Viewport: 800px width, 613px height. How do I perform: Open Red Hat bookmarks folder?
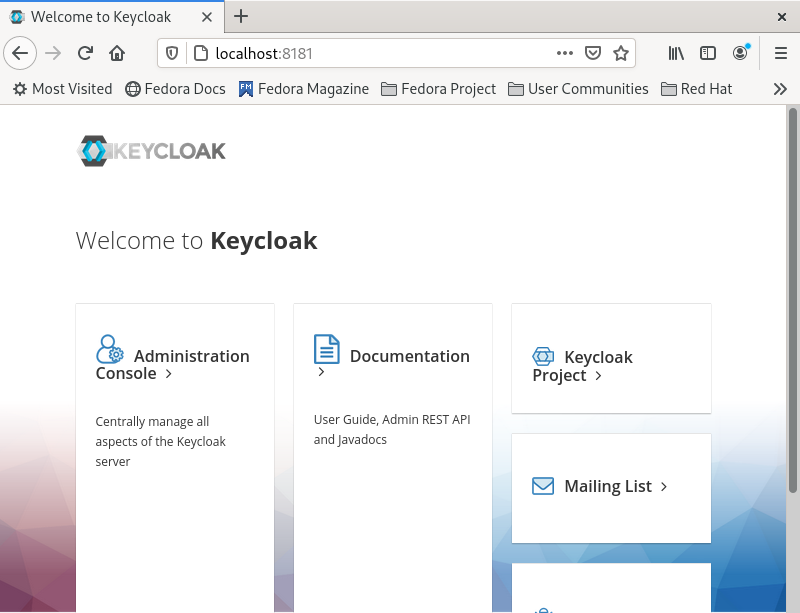pyautogui.click(x=696, y=89)
